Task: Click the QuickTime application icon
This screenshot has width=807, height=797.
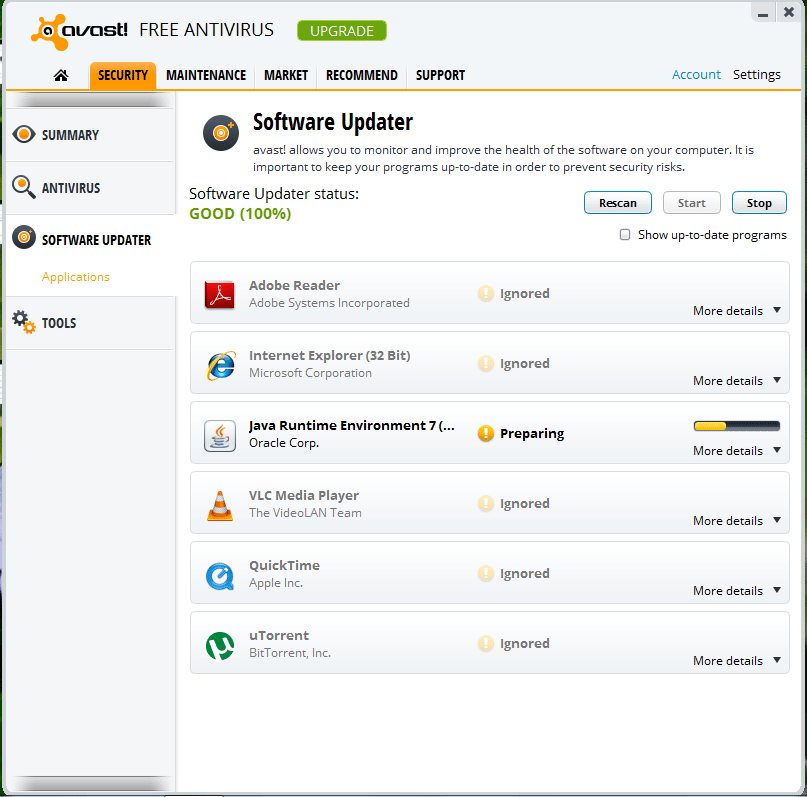Action: [x=219, y=575]
